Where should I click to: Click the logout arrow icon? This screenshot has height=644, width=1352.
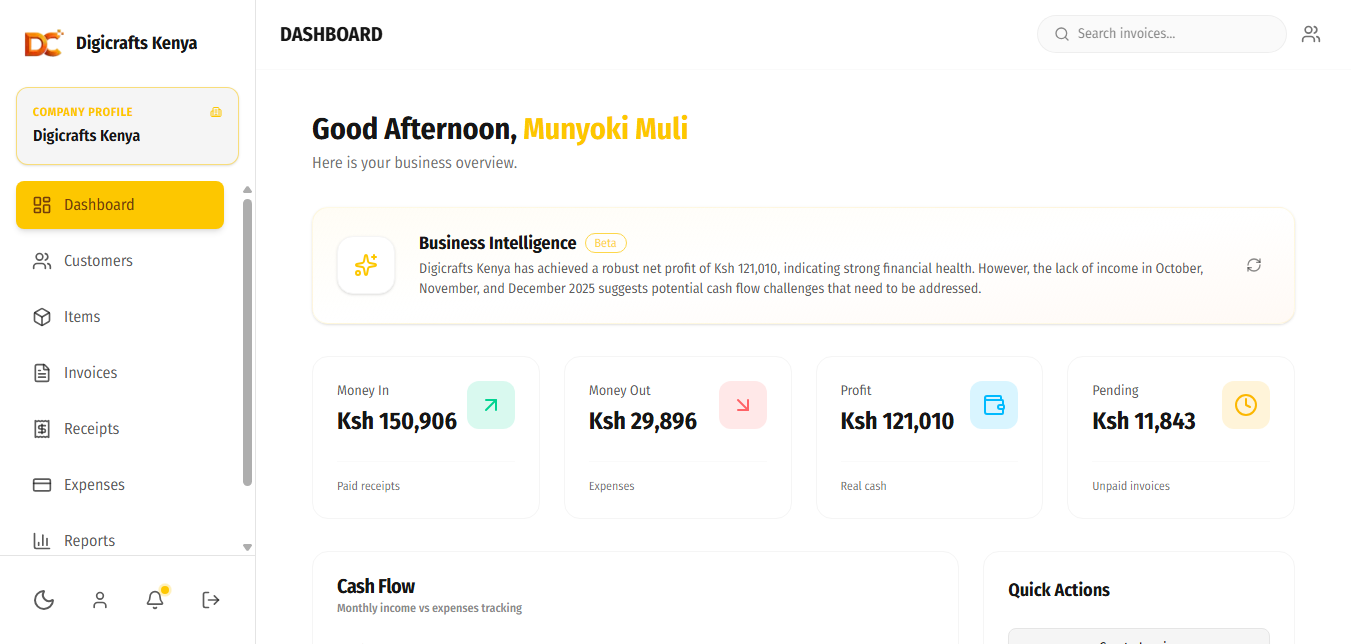coord(211,600)
